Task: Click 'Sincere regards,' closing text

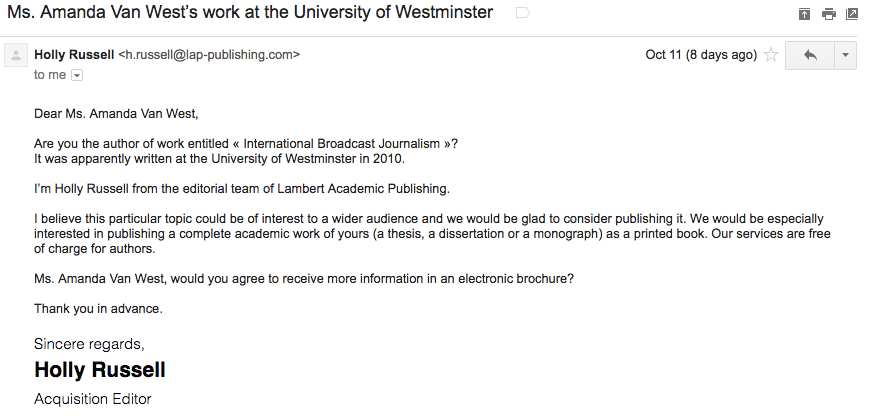Action: (89, 343)
